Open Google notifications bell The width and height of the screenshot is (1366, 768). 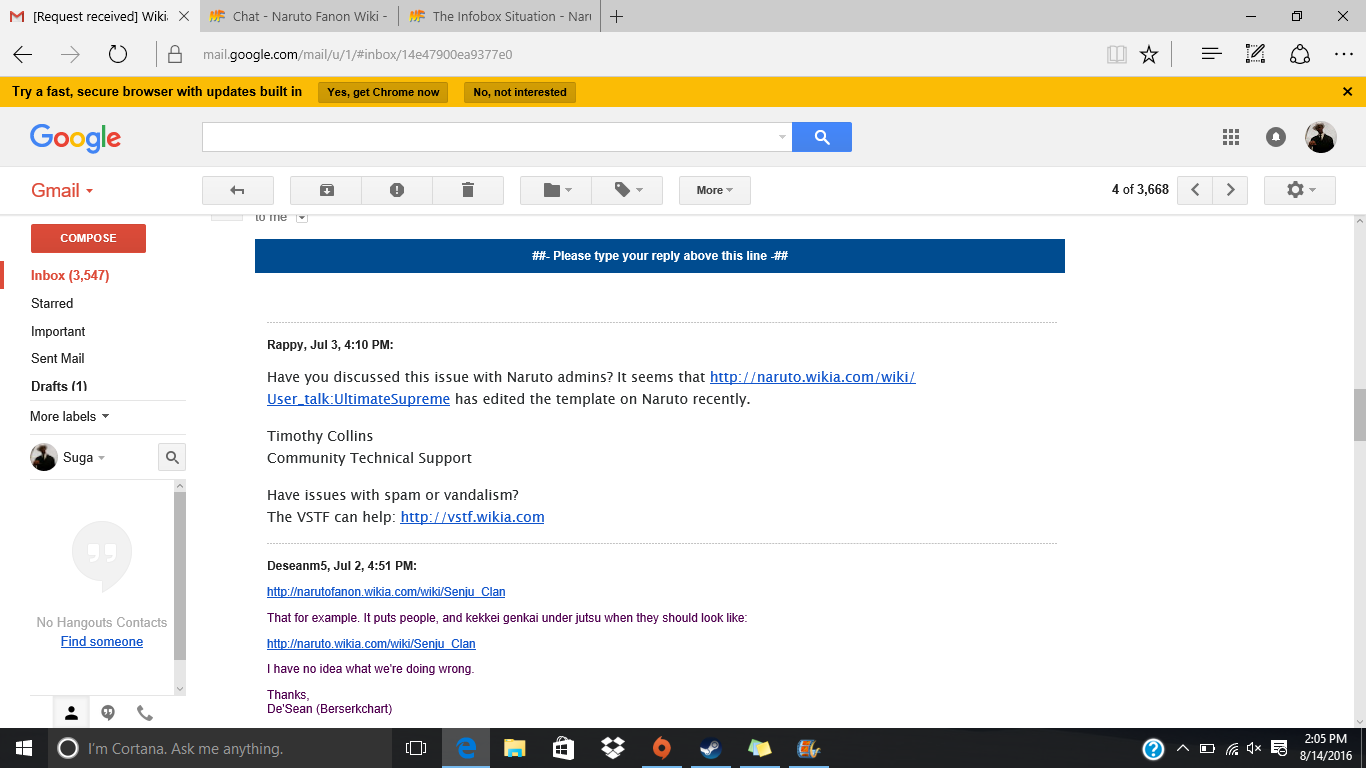(1276, 137)
